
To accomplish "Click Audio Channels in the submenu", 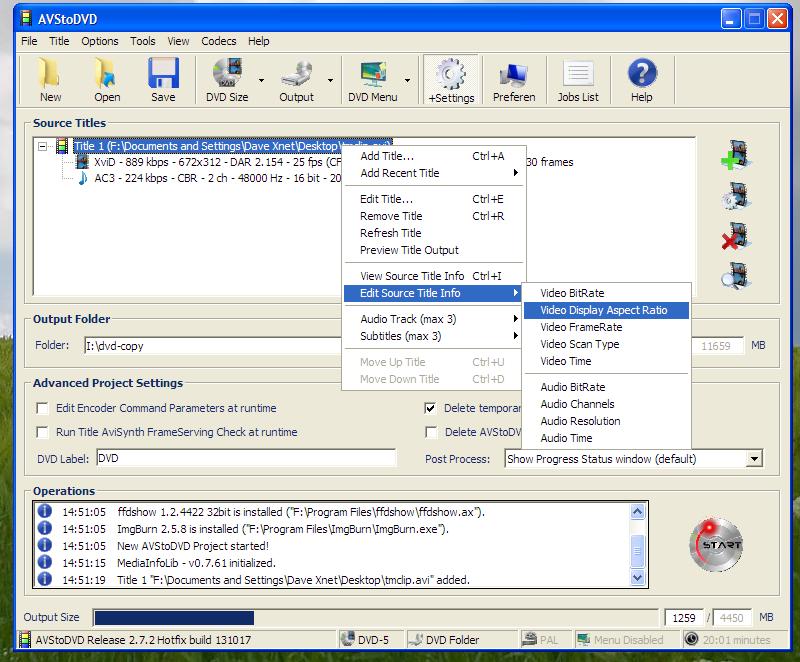I will (x=577, y=404).
